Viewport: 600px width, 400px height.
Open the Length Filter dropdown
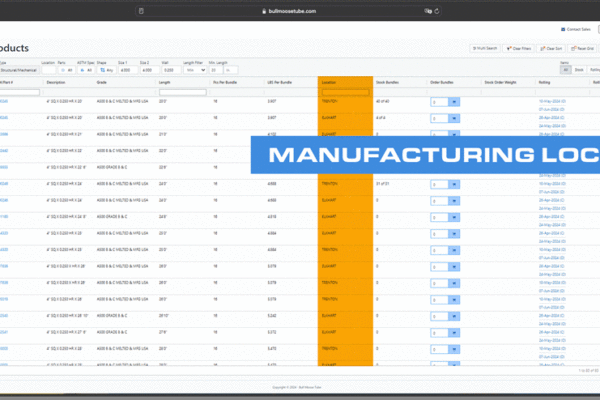(195, 70)
